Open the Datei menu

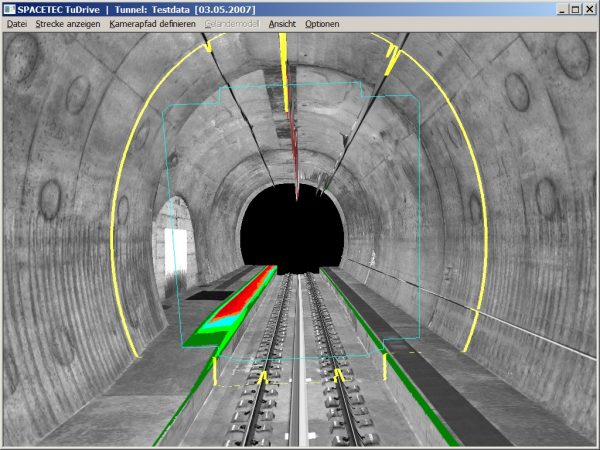tap(17, 23)
